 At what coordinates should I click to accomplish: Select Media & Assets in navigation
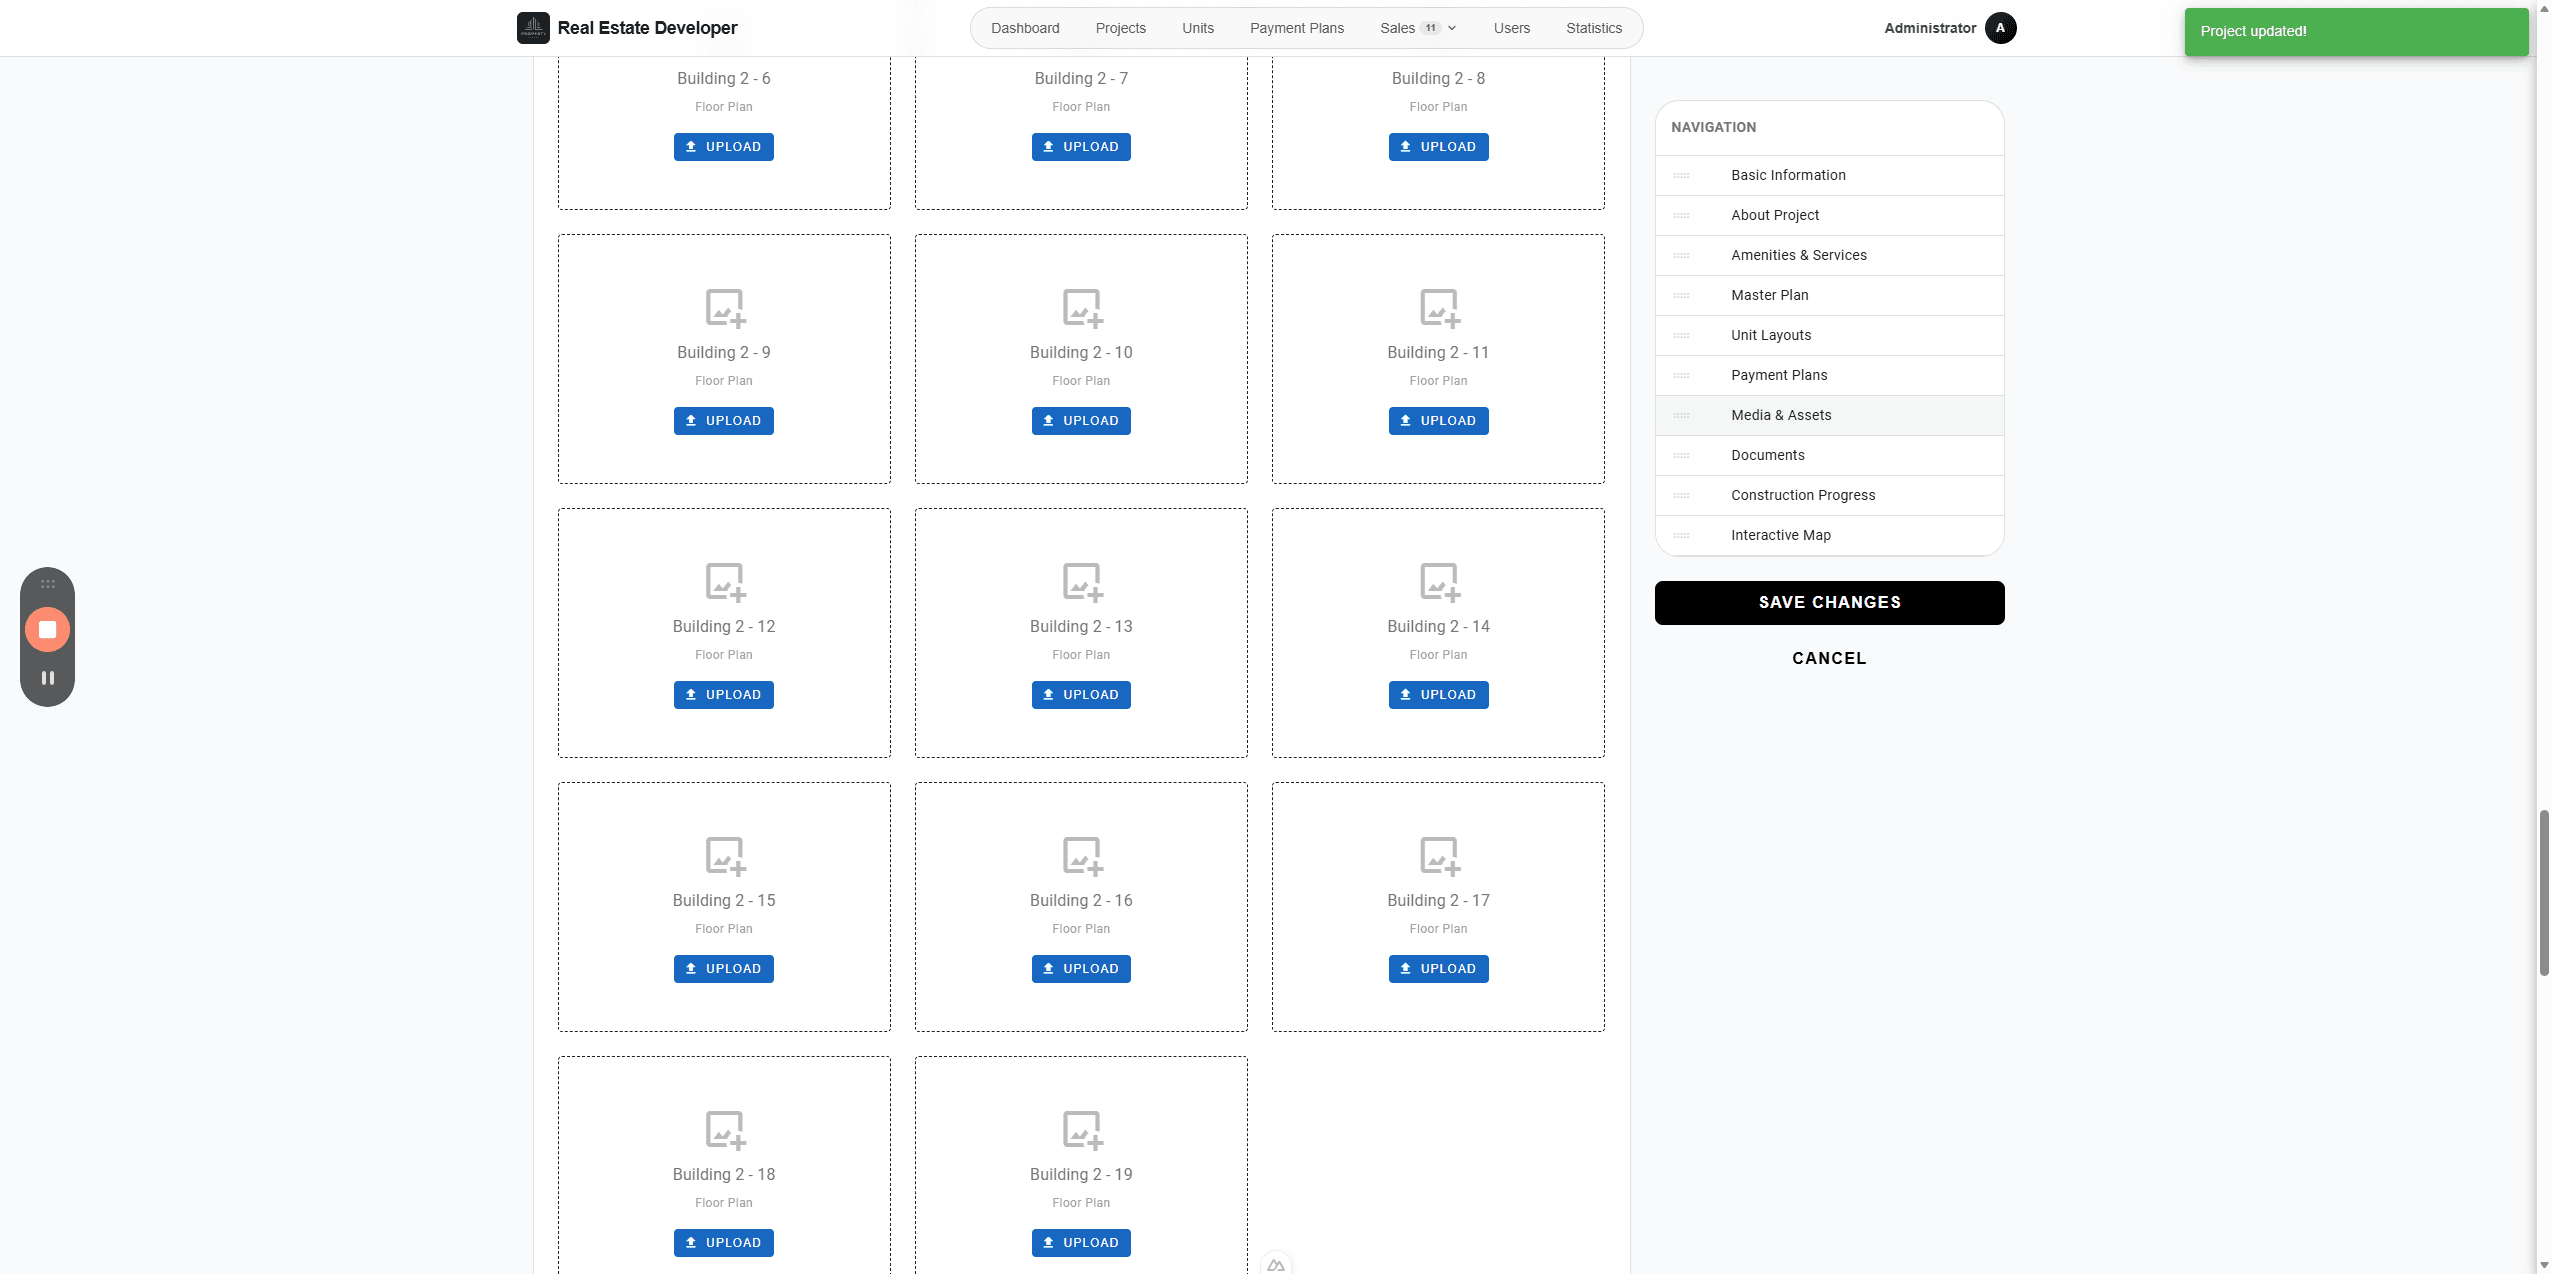[x=1829, y=416]
